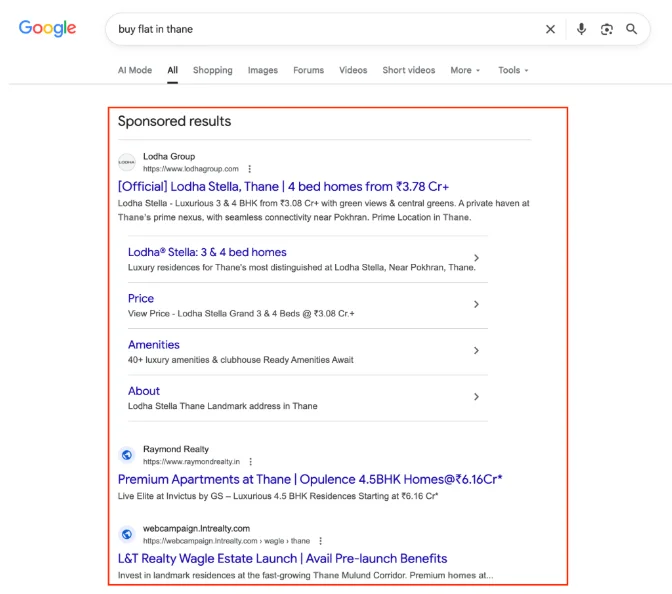Click 'Sponsored results' heading

pos(174,121)
